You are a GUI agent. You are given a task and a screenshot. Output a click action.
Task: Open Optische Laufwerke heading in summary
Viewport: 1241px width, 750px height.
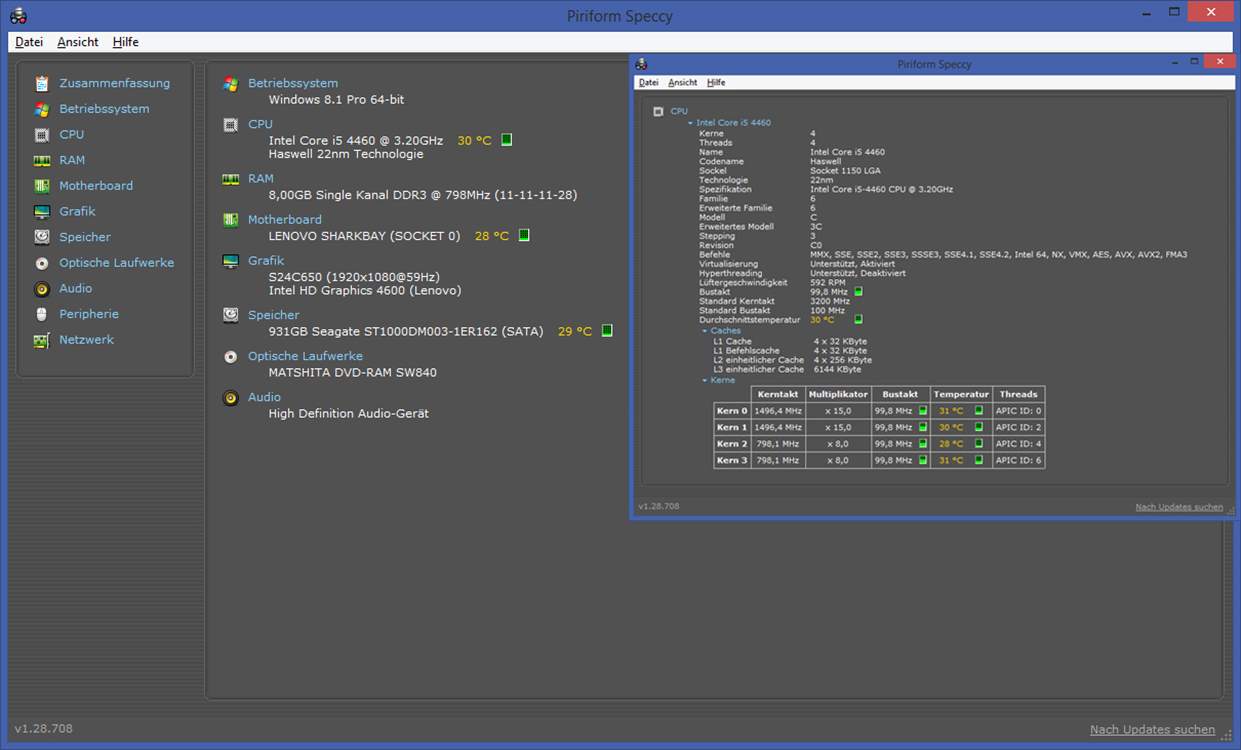coord(305,356)
